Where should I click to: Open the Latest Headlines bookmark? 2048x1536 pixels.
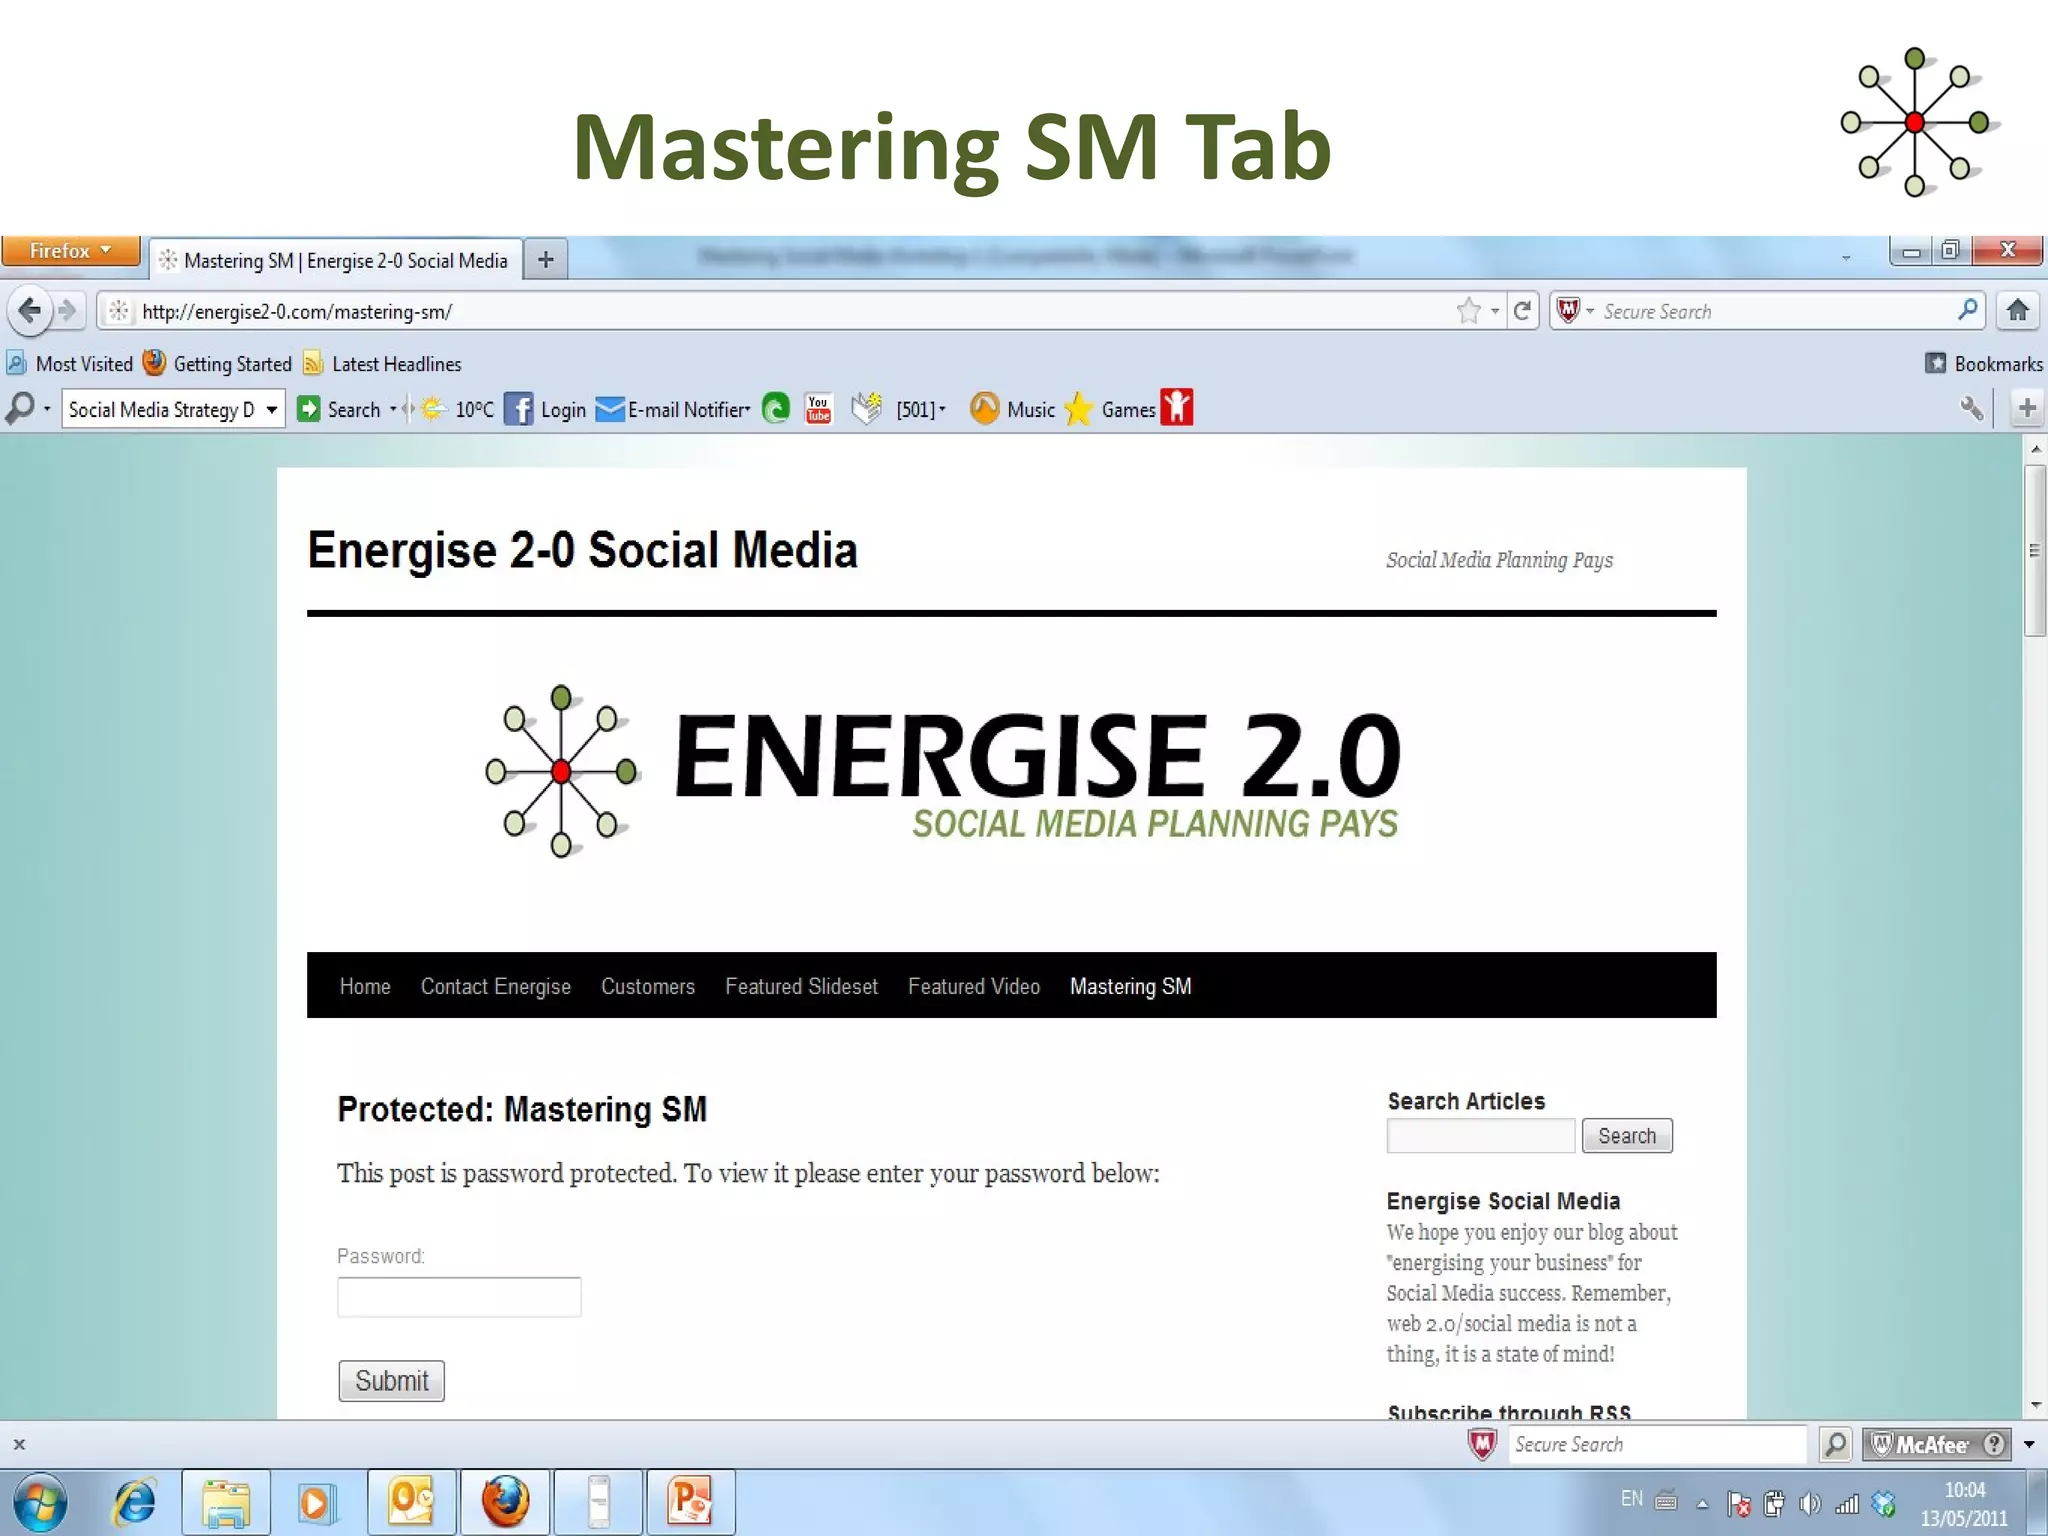[382, 364]
